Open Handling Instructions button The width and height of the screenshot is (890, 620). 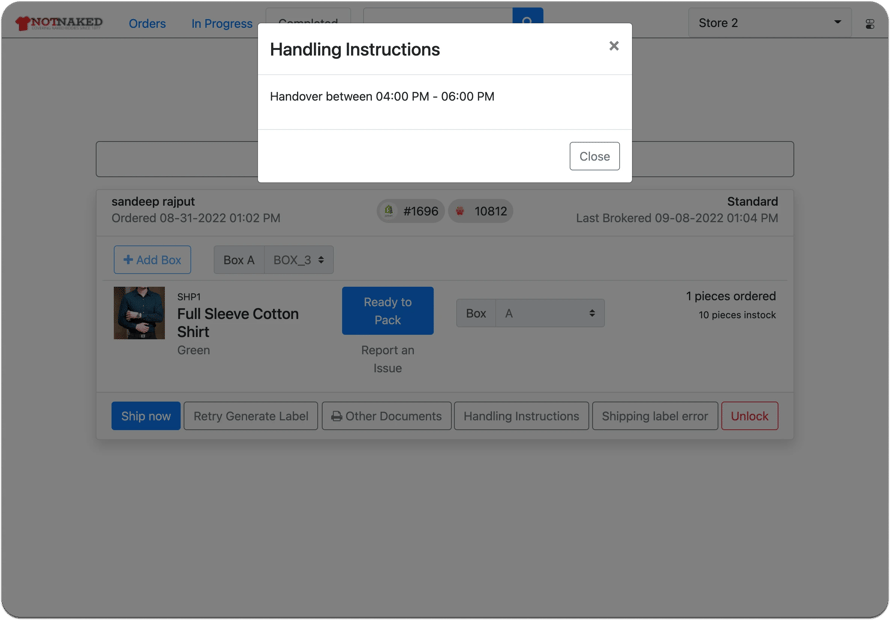point(521,416)
